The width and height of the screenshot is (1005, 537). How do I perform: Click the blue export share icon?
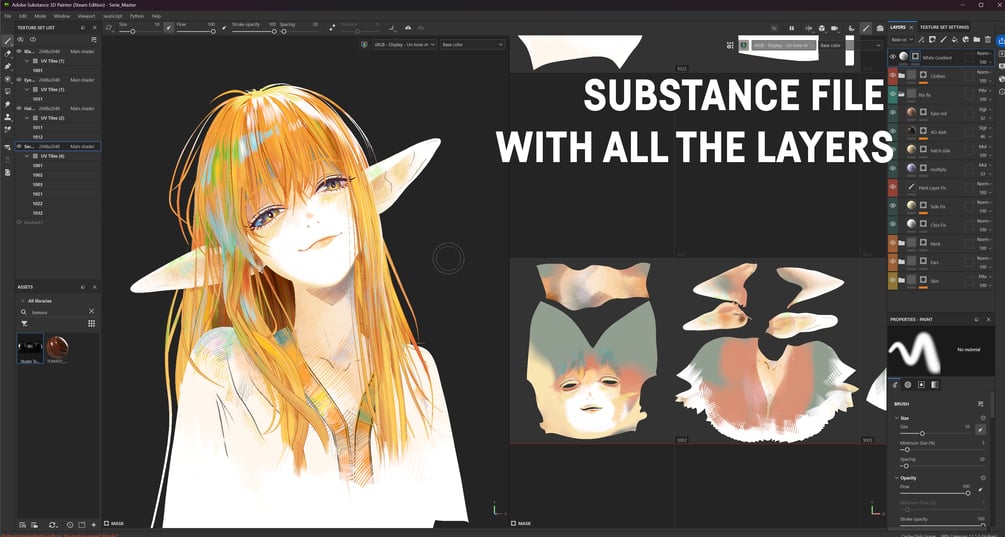pyautogui.click(x=1001, y=40)
